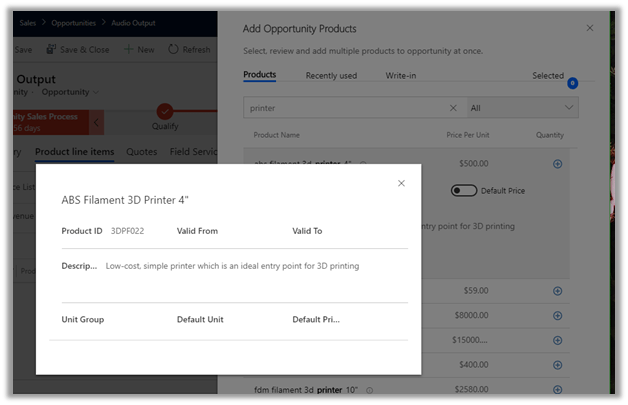Image resolution: width=628 pixels, height=405 pixels.
Task: Open the All filter dropdown
Action: pos(522,107)
